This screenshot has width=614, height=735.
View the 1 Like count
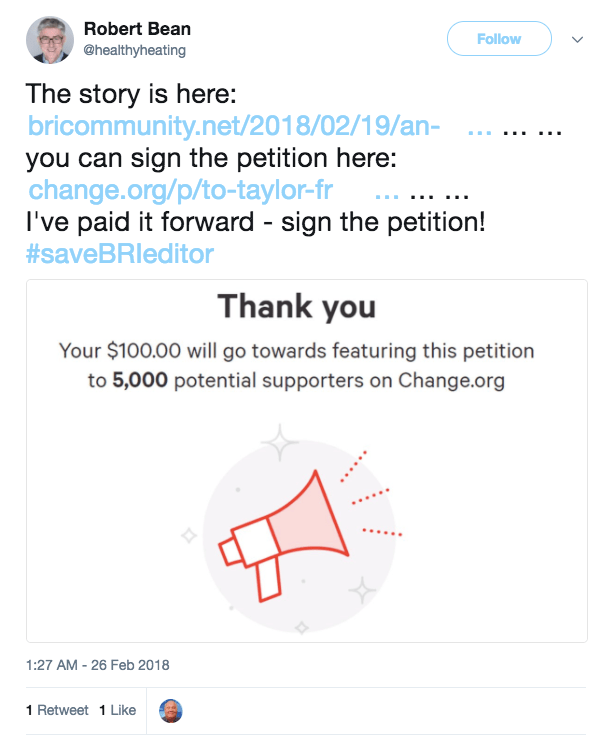coord(117,710)
